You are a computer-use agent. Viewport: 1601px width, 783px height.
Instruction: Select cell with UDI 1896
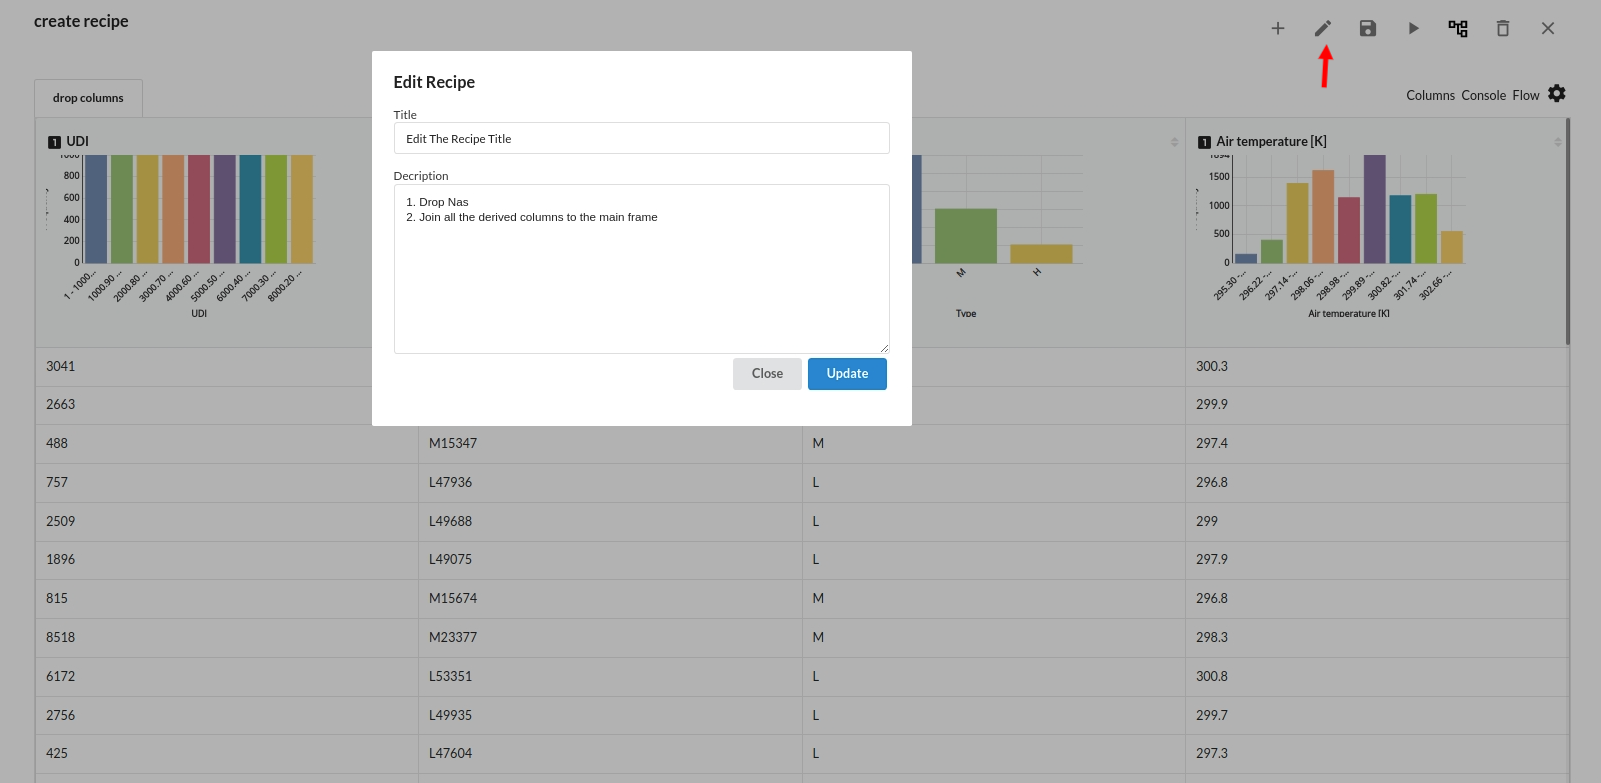click(x=226, y=560)
